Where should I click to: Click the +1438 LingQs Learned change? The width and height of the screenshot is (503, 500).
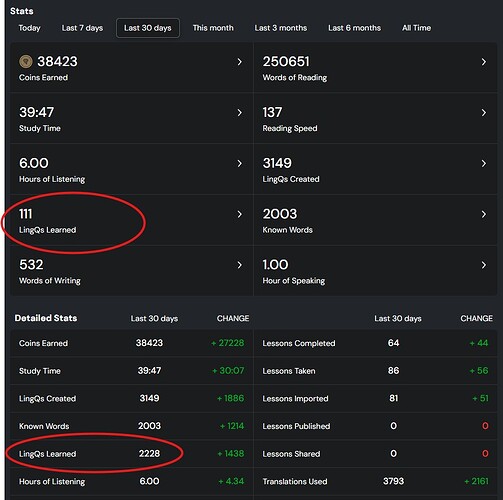[231, 454]
